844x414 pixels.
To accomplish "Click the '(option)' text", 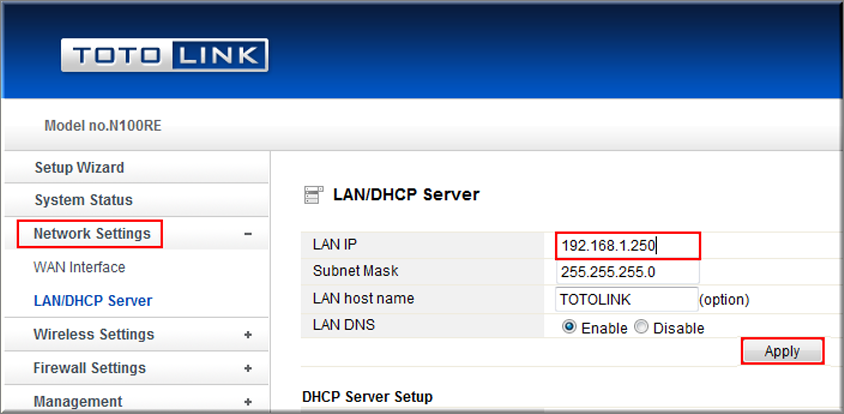I will [x=724, y=300].
